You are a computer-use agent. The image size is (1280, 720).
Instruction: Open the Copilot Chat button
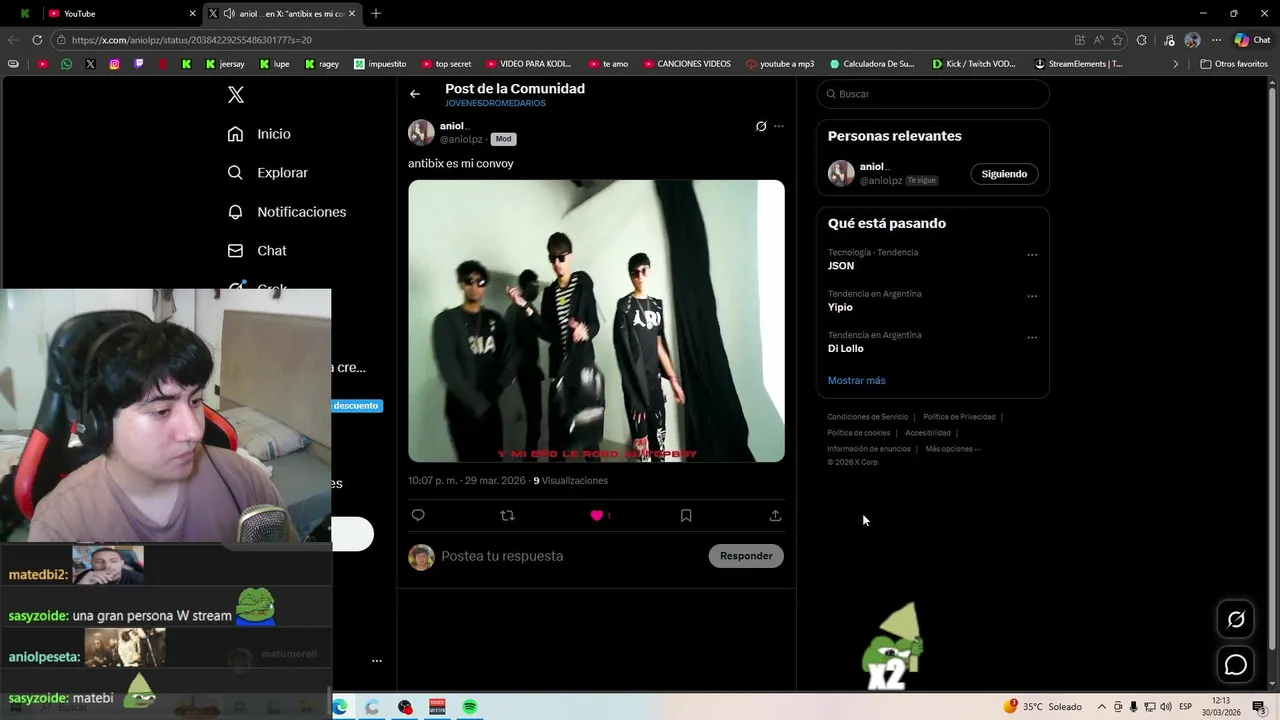click(x=1252, y=40)
